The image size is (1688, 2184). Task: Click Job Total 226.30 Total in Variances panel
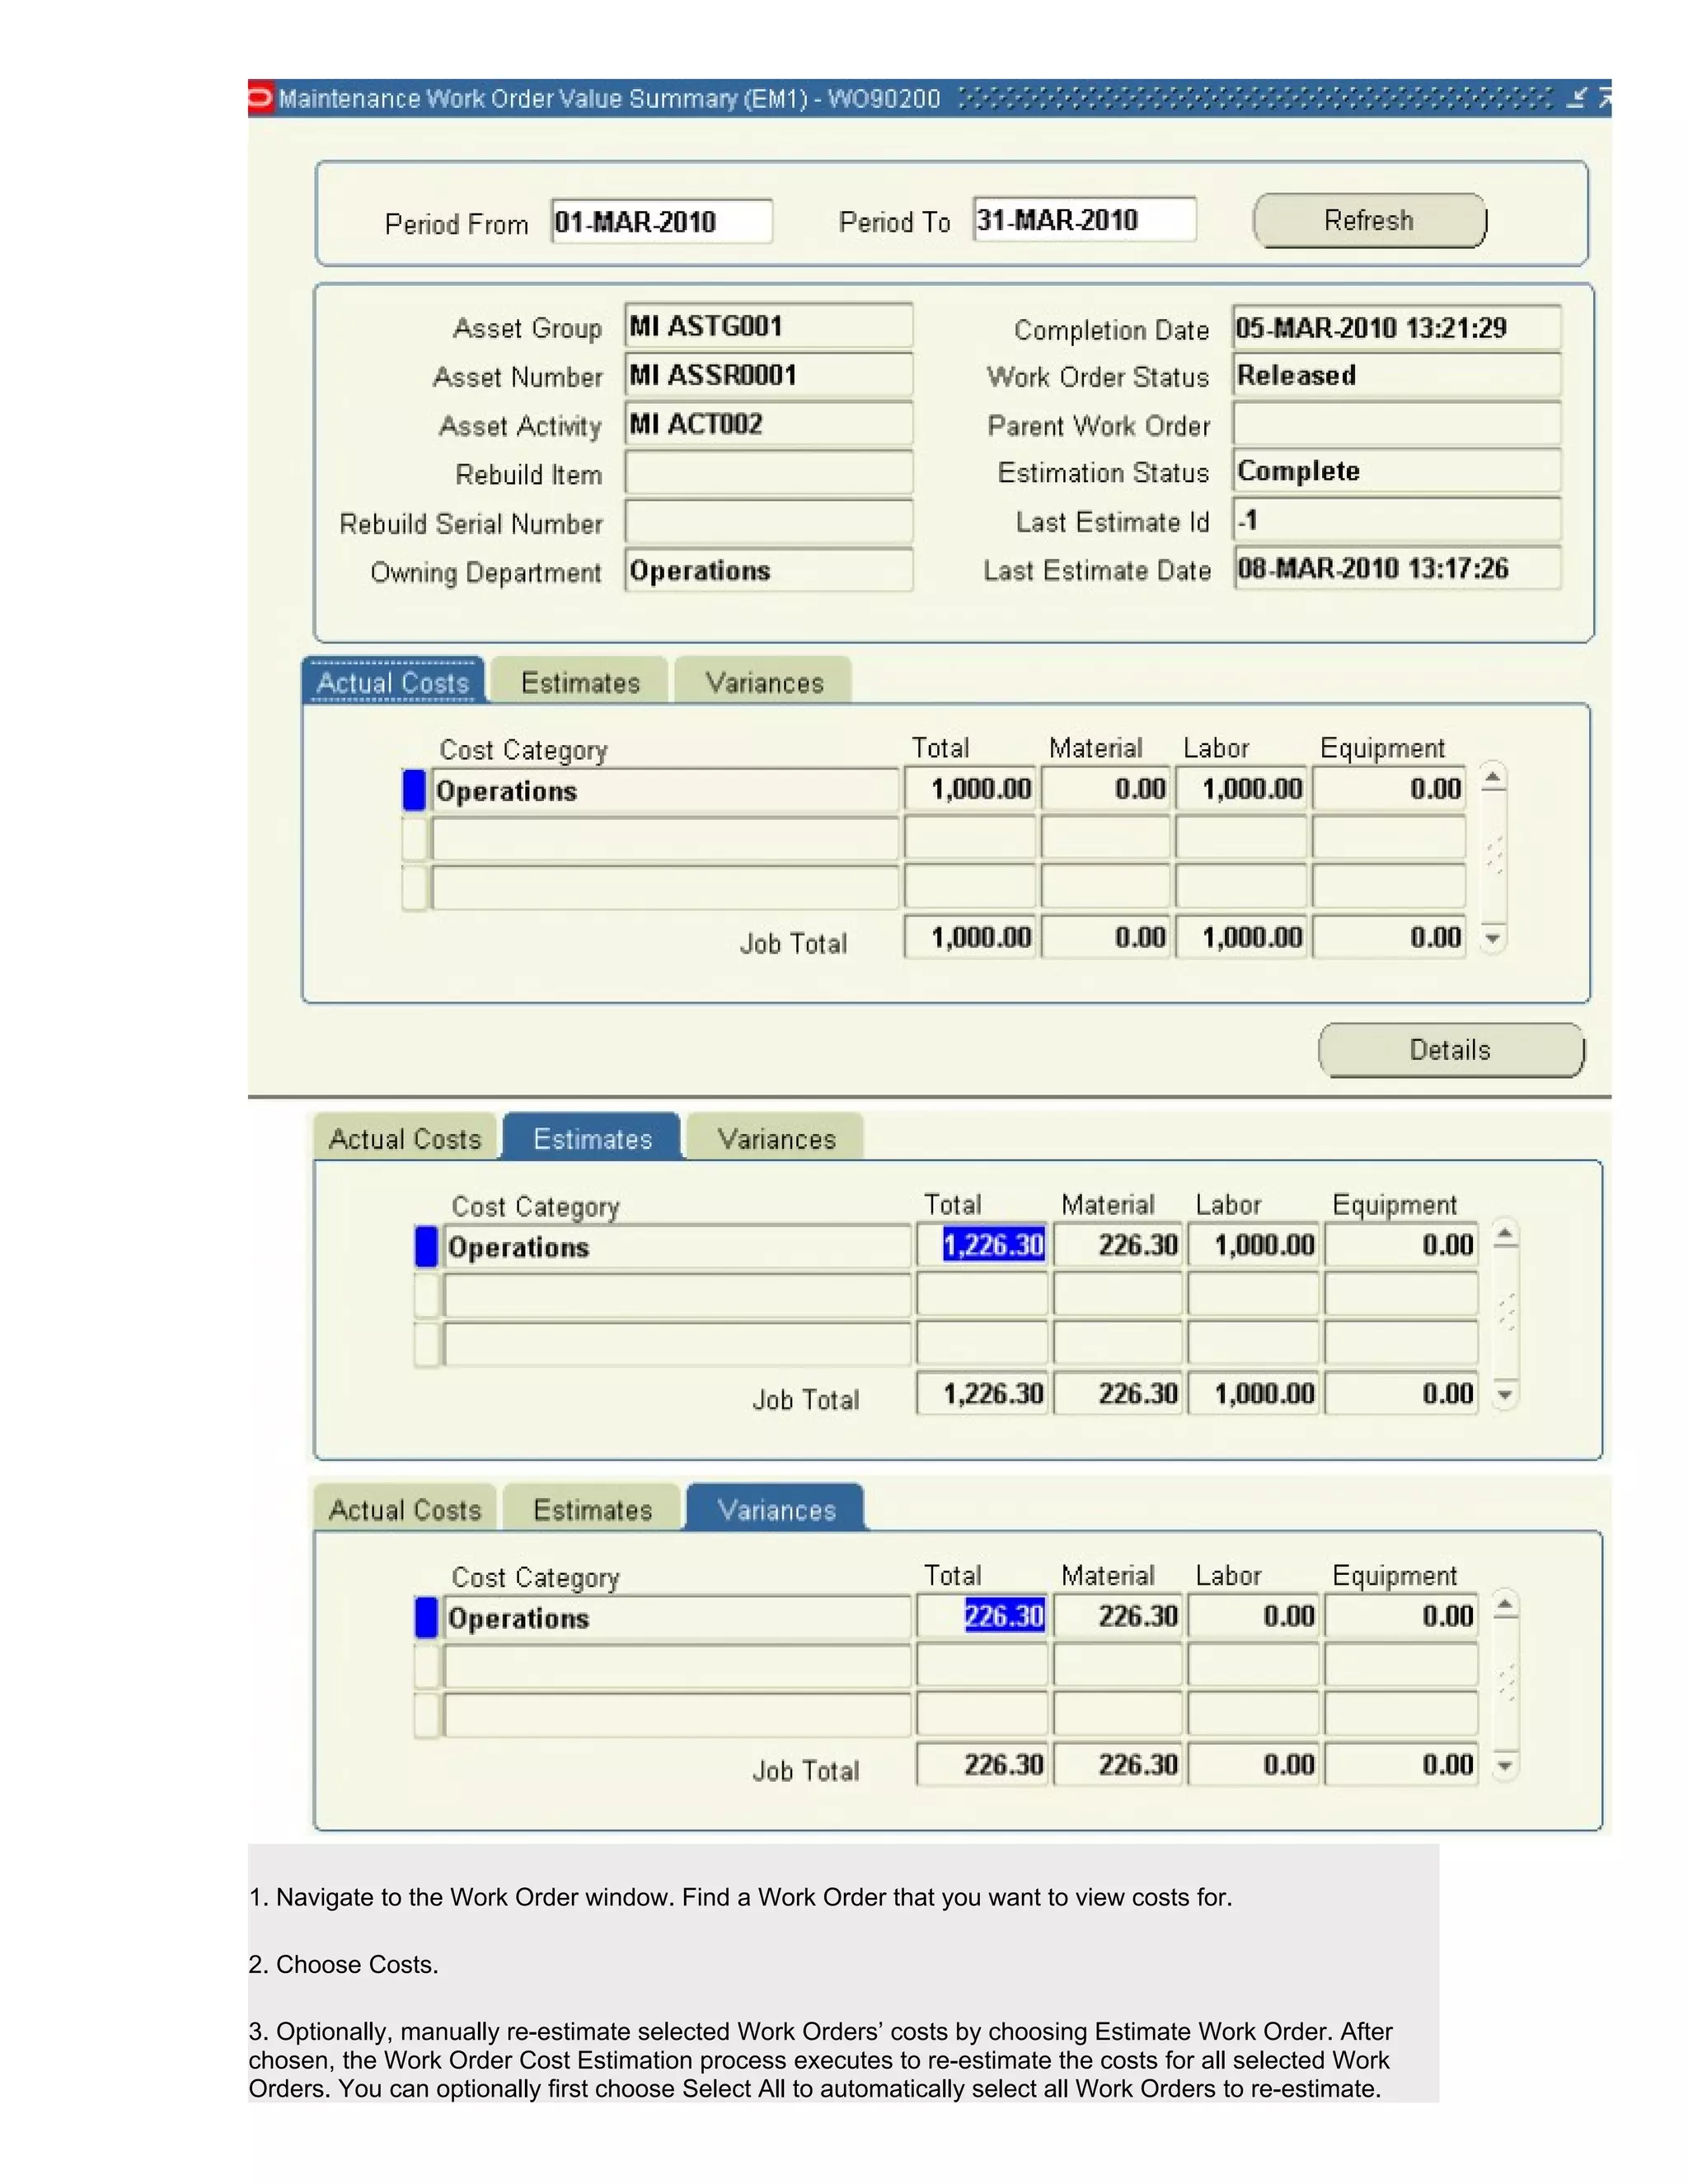point(982,1764)
